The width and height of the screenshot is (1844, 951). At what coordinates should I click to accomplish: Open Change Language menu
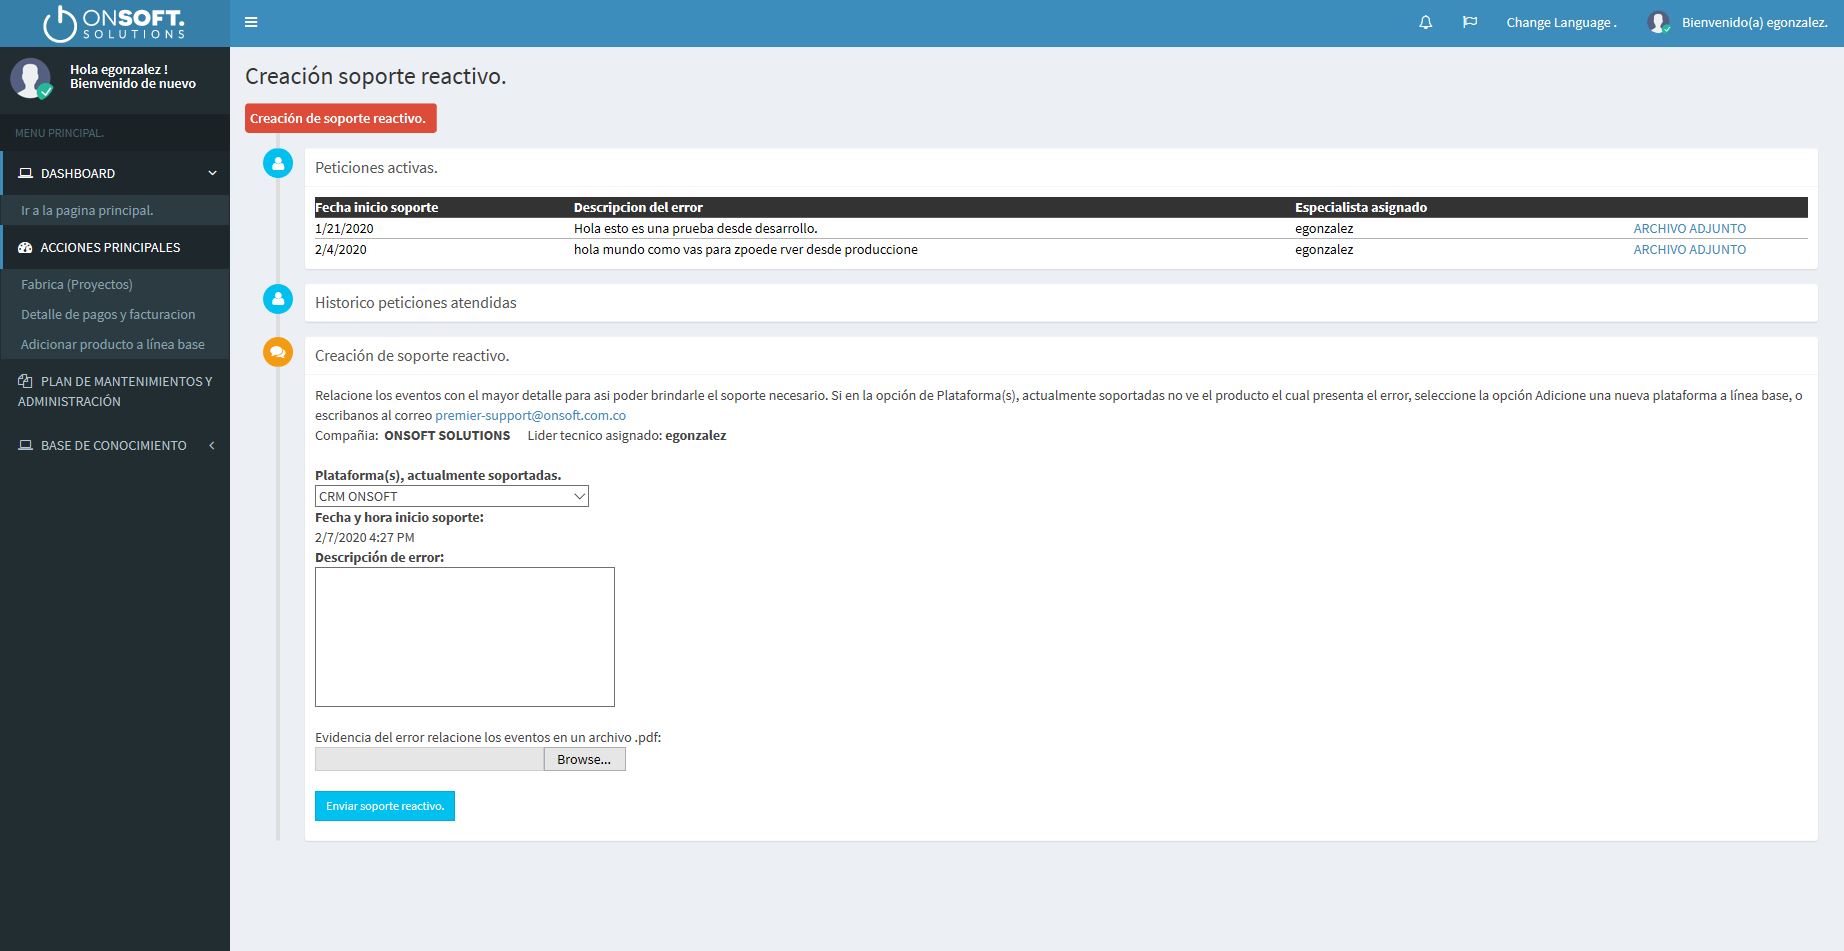1561,22
